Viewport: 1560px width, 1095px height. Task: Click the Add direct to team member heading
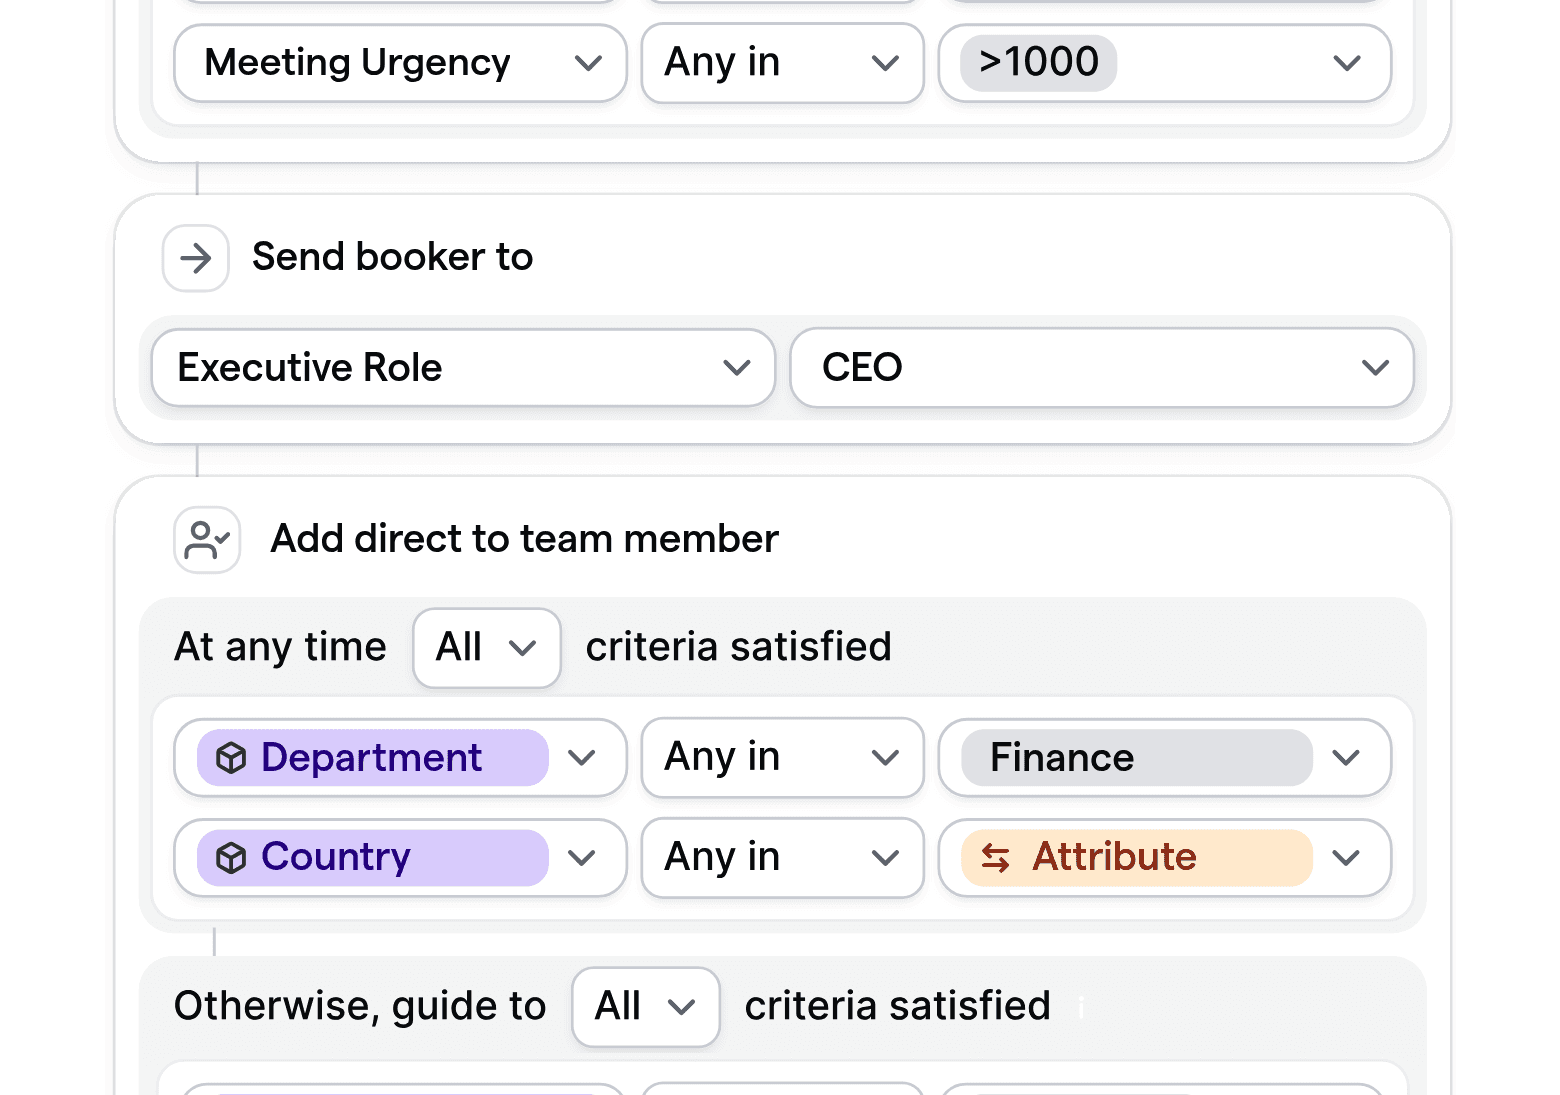523,539
